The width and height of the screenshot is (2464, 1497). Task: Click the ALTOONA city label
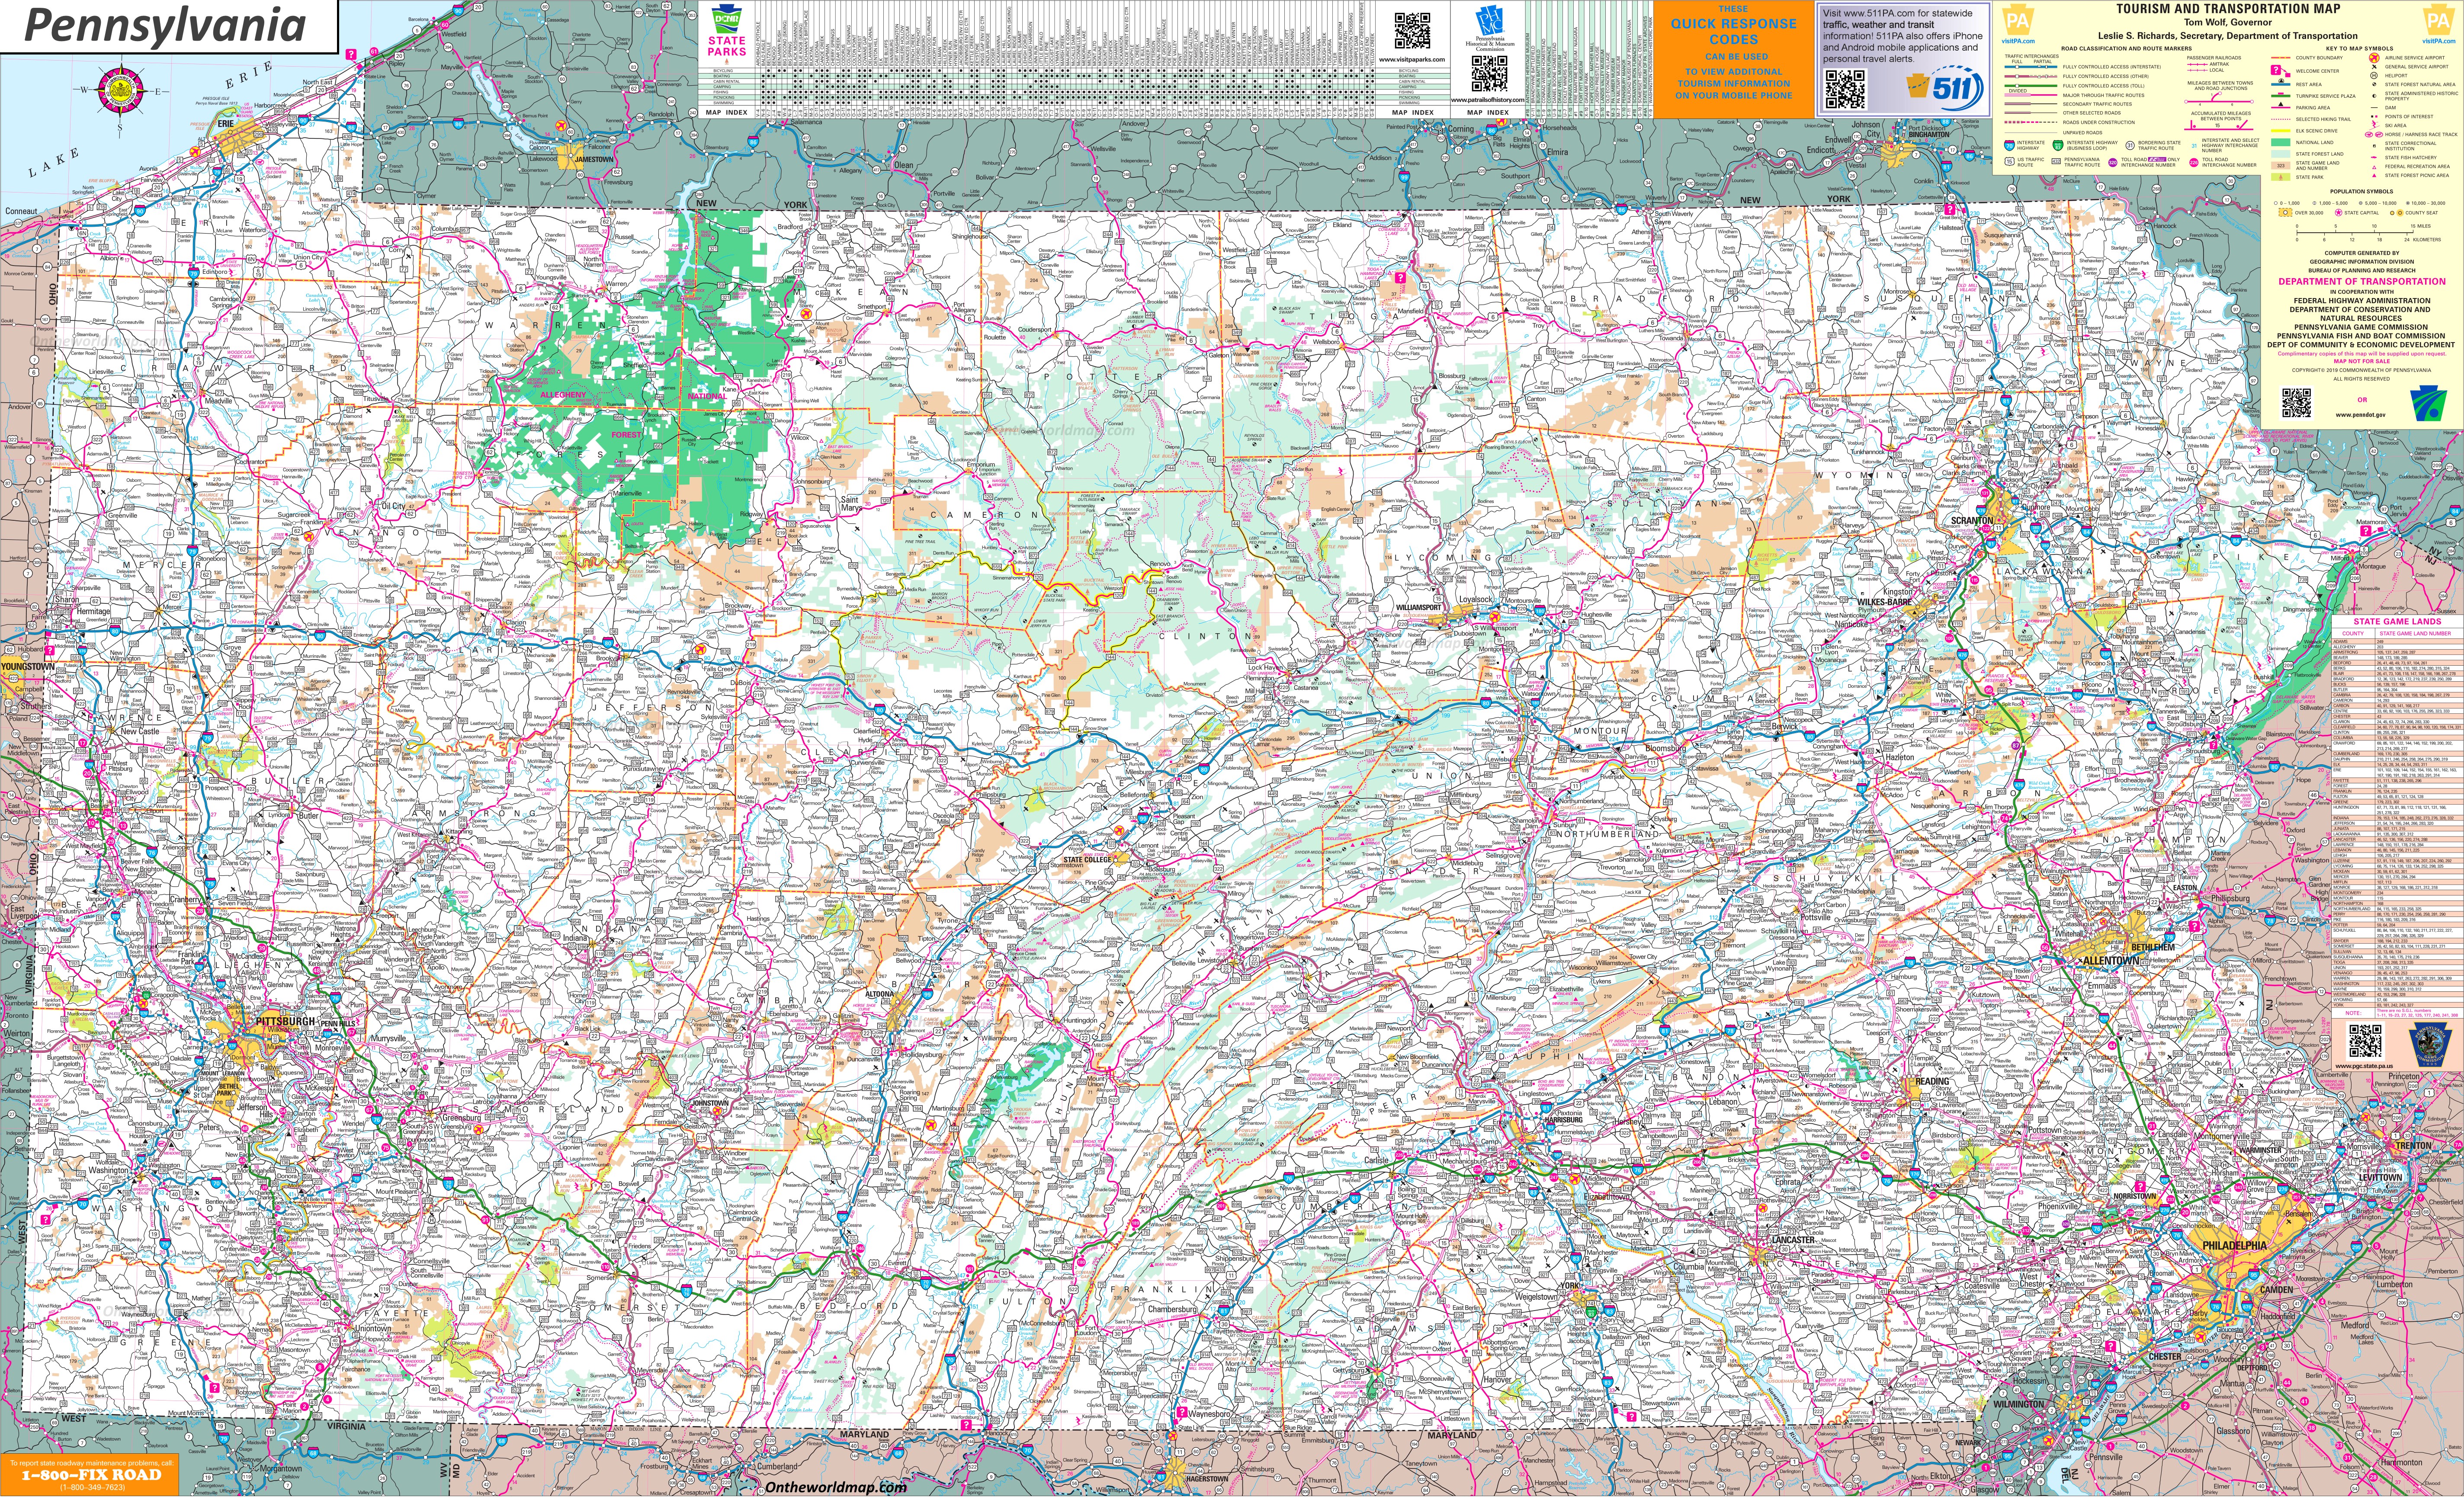tap(880, 995)
